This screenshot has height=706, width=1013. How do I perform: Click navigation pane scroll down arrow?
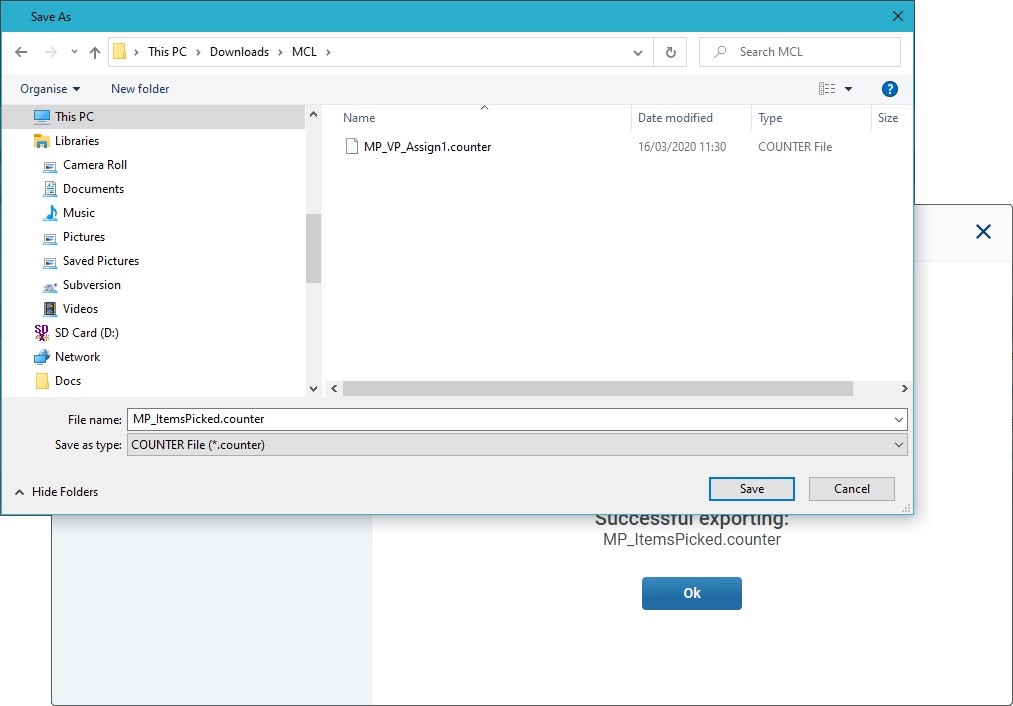[x=313, y=389]
